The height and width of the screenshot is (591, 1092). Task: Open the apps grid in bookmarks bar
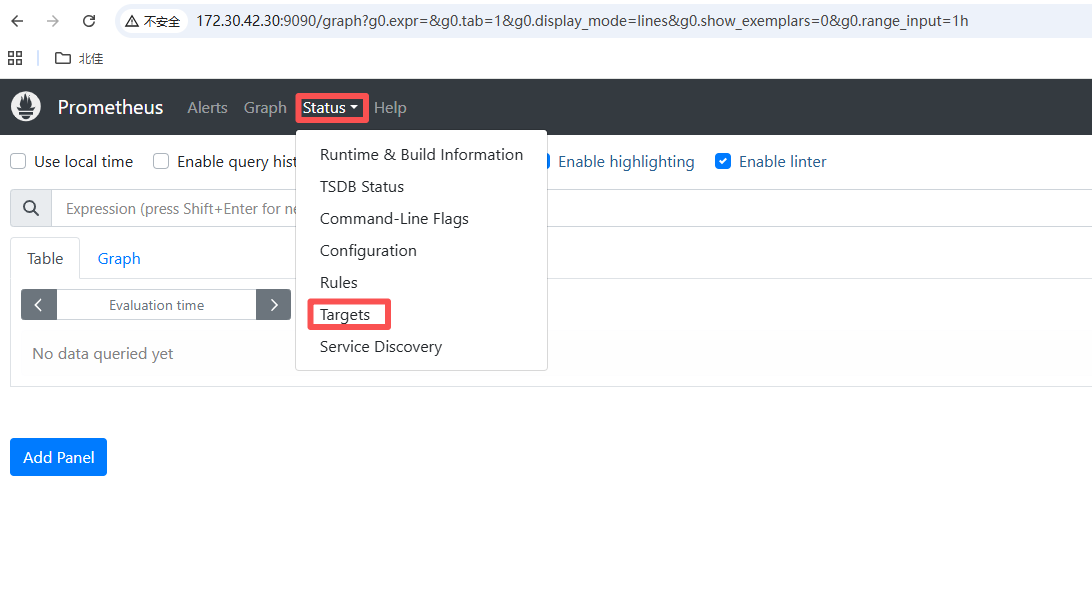[x=15, y=58]
